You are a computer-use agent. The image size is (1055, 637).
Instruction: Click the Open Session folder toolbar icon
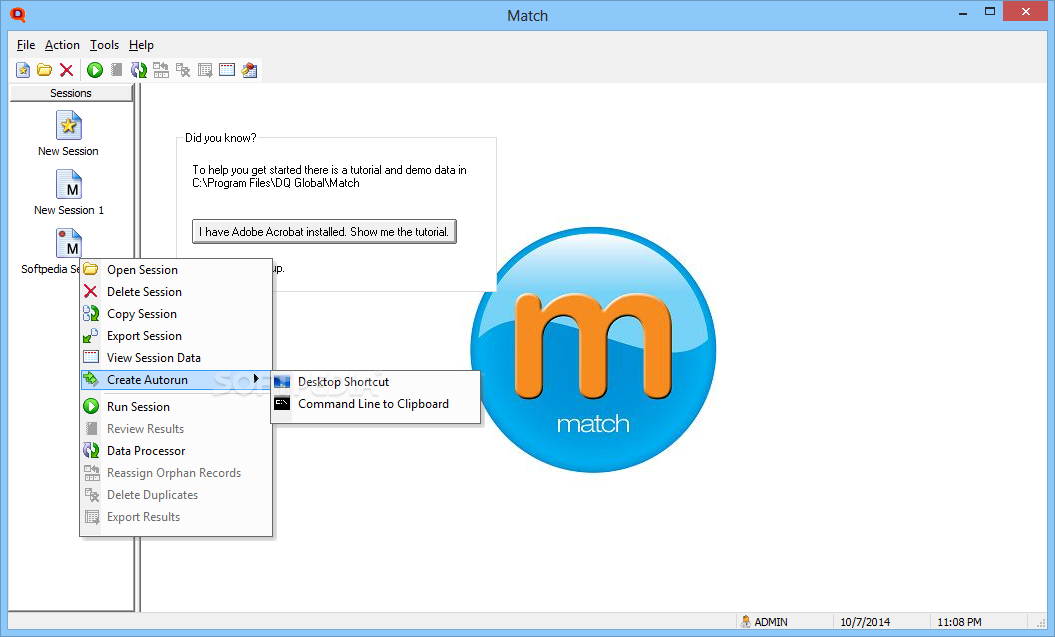[x=44, y=70]
